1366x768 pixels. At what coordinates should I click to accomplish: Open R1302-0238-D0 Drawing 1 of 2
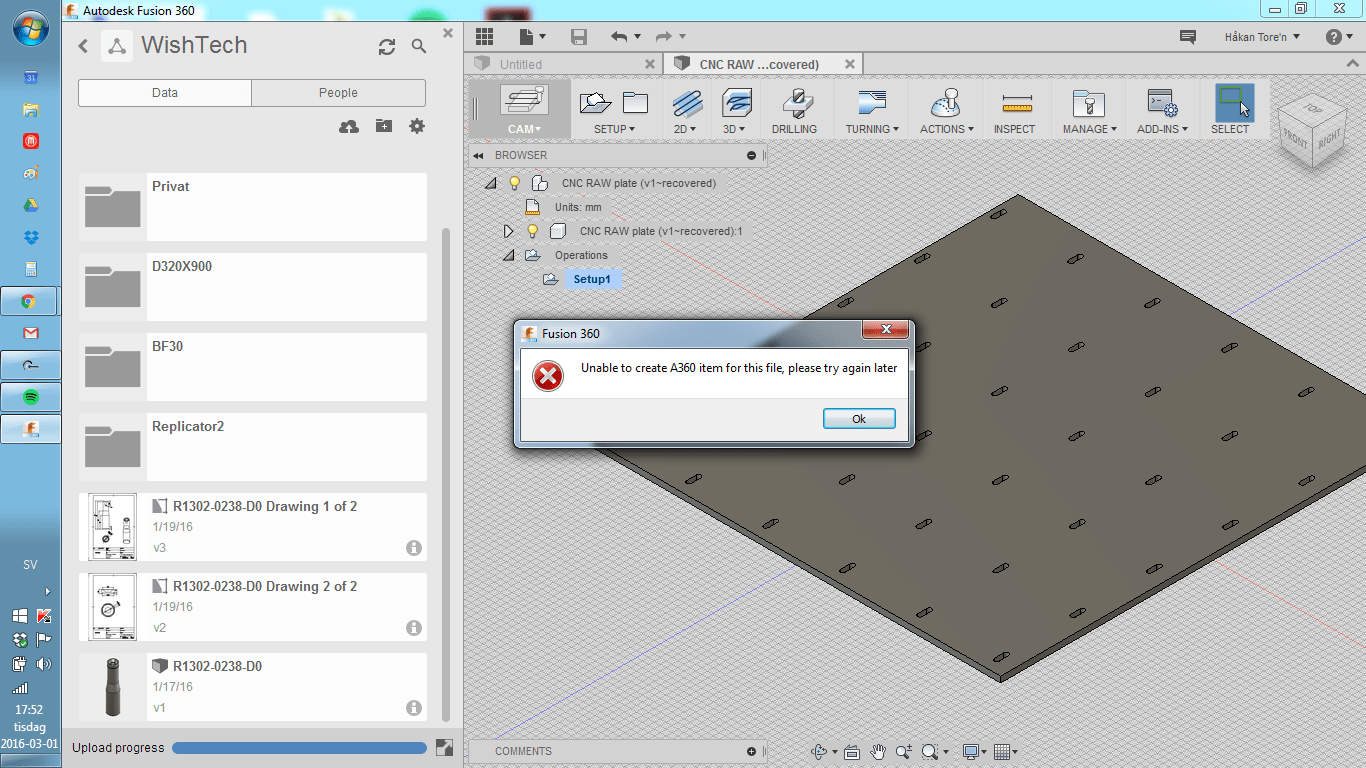253,527
